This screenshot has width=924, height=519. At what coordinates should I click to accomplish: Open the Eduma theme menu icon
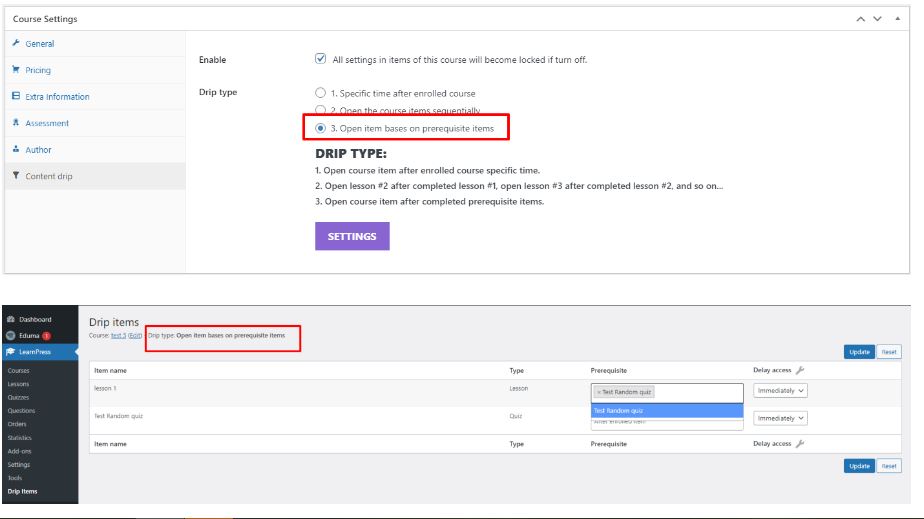tap(11, 336)
